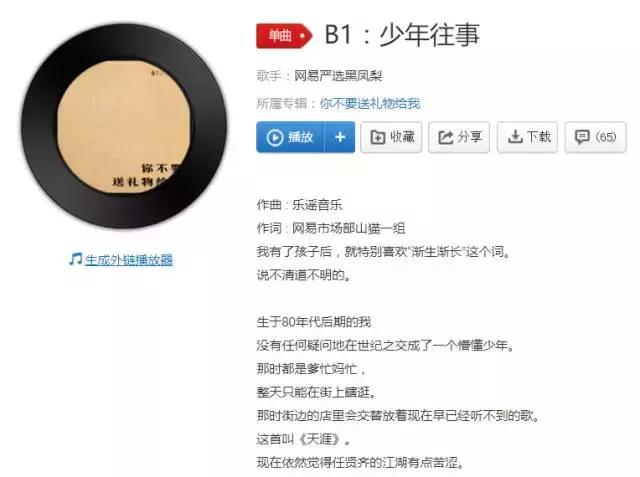640x477 pixels.
Task: Click the lyric line 生于80年代后期的我
Action: [313, 322]
